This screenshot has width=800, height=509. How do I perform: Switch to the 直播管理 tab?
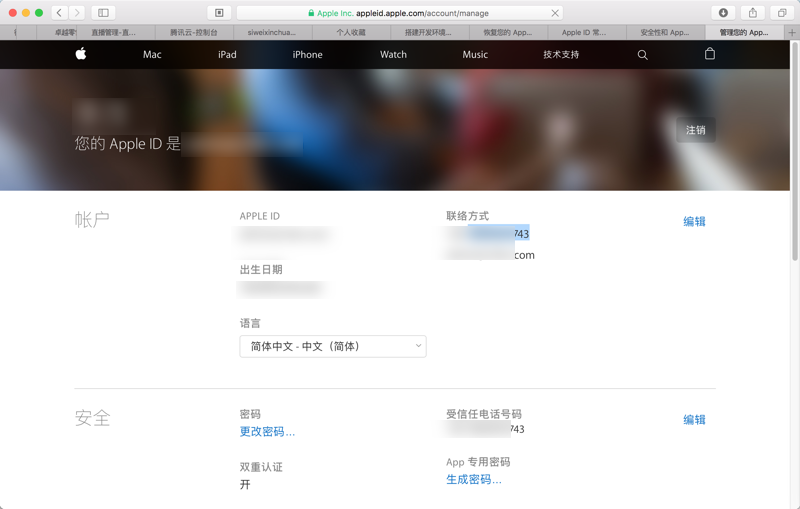(115, 33)
